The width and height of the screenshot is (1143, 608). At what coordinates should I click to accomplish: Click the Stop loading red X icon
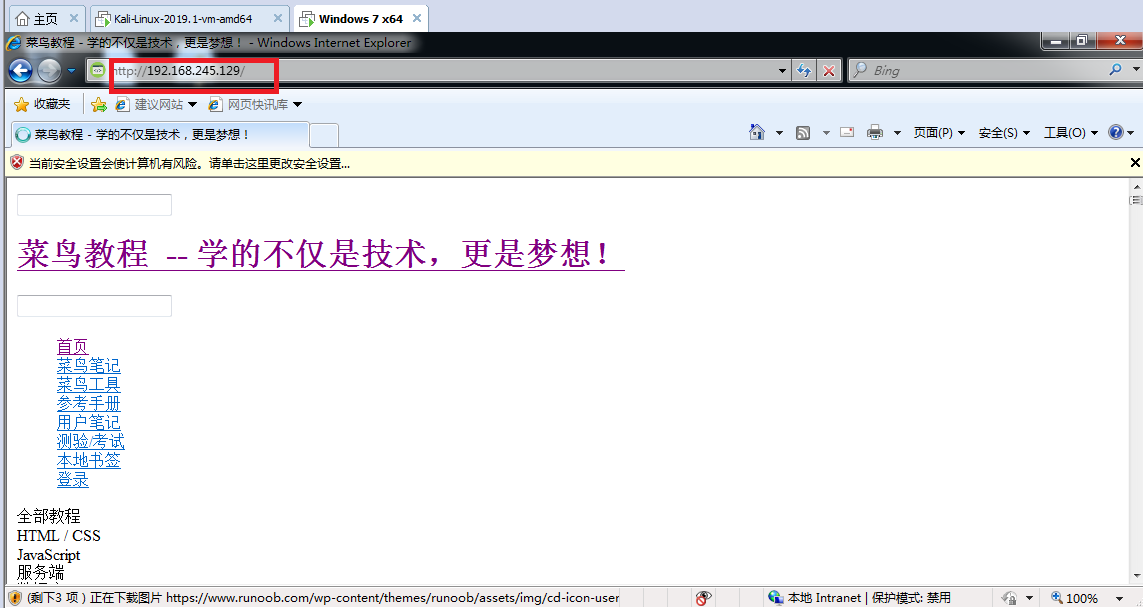(x=829, y=71)
